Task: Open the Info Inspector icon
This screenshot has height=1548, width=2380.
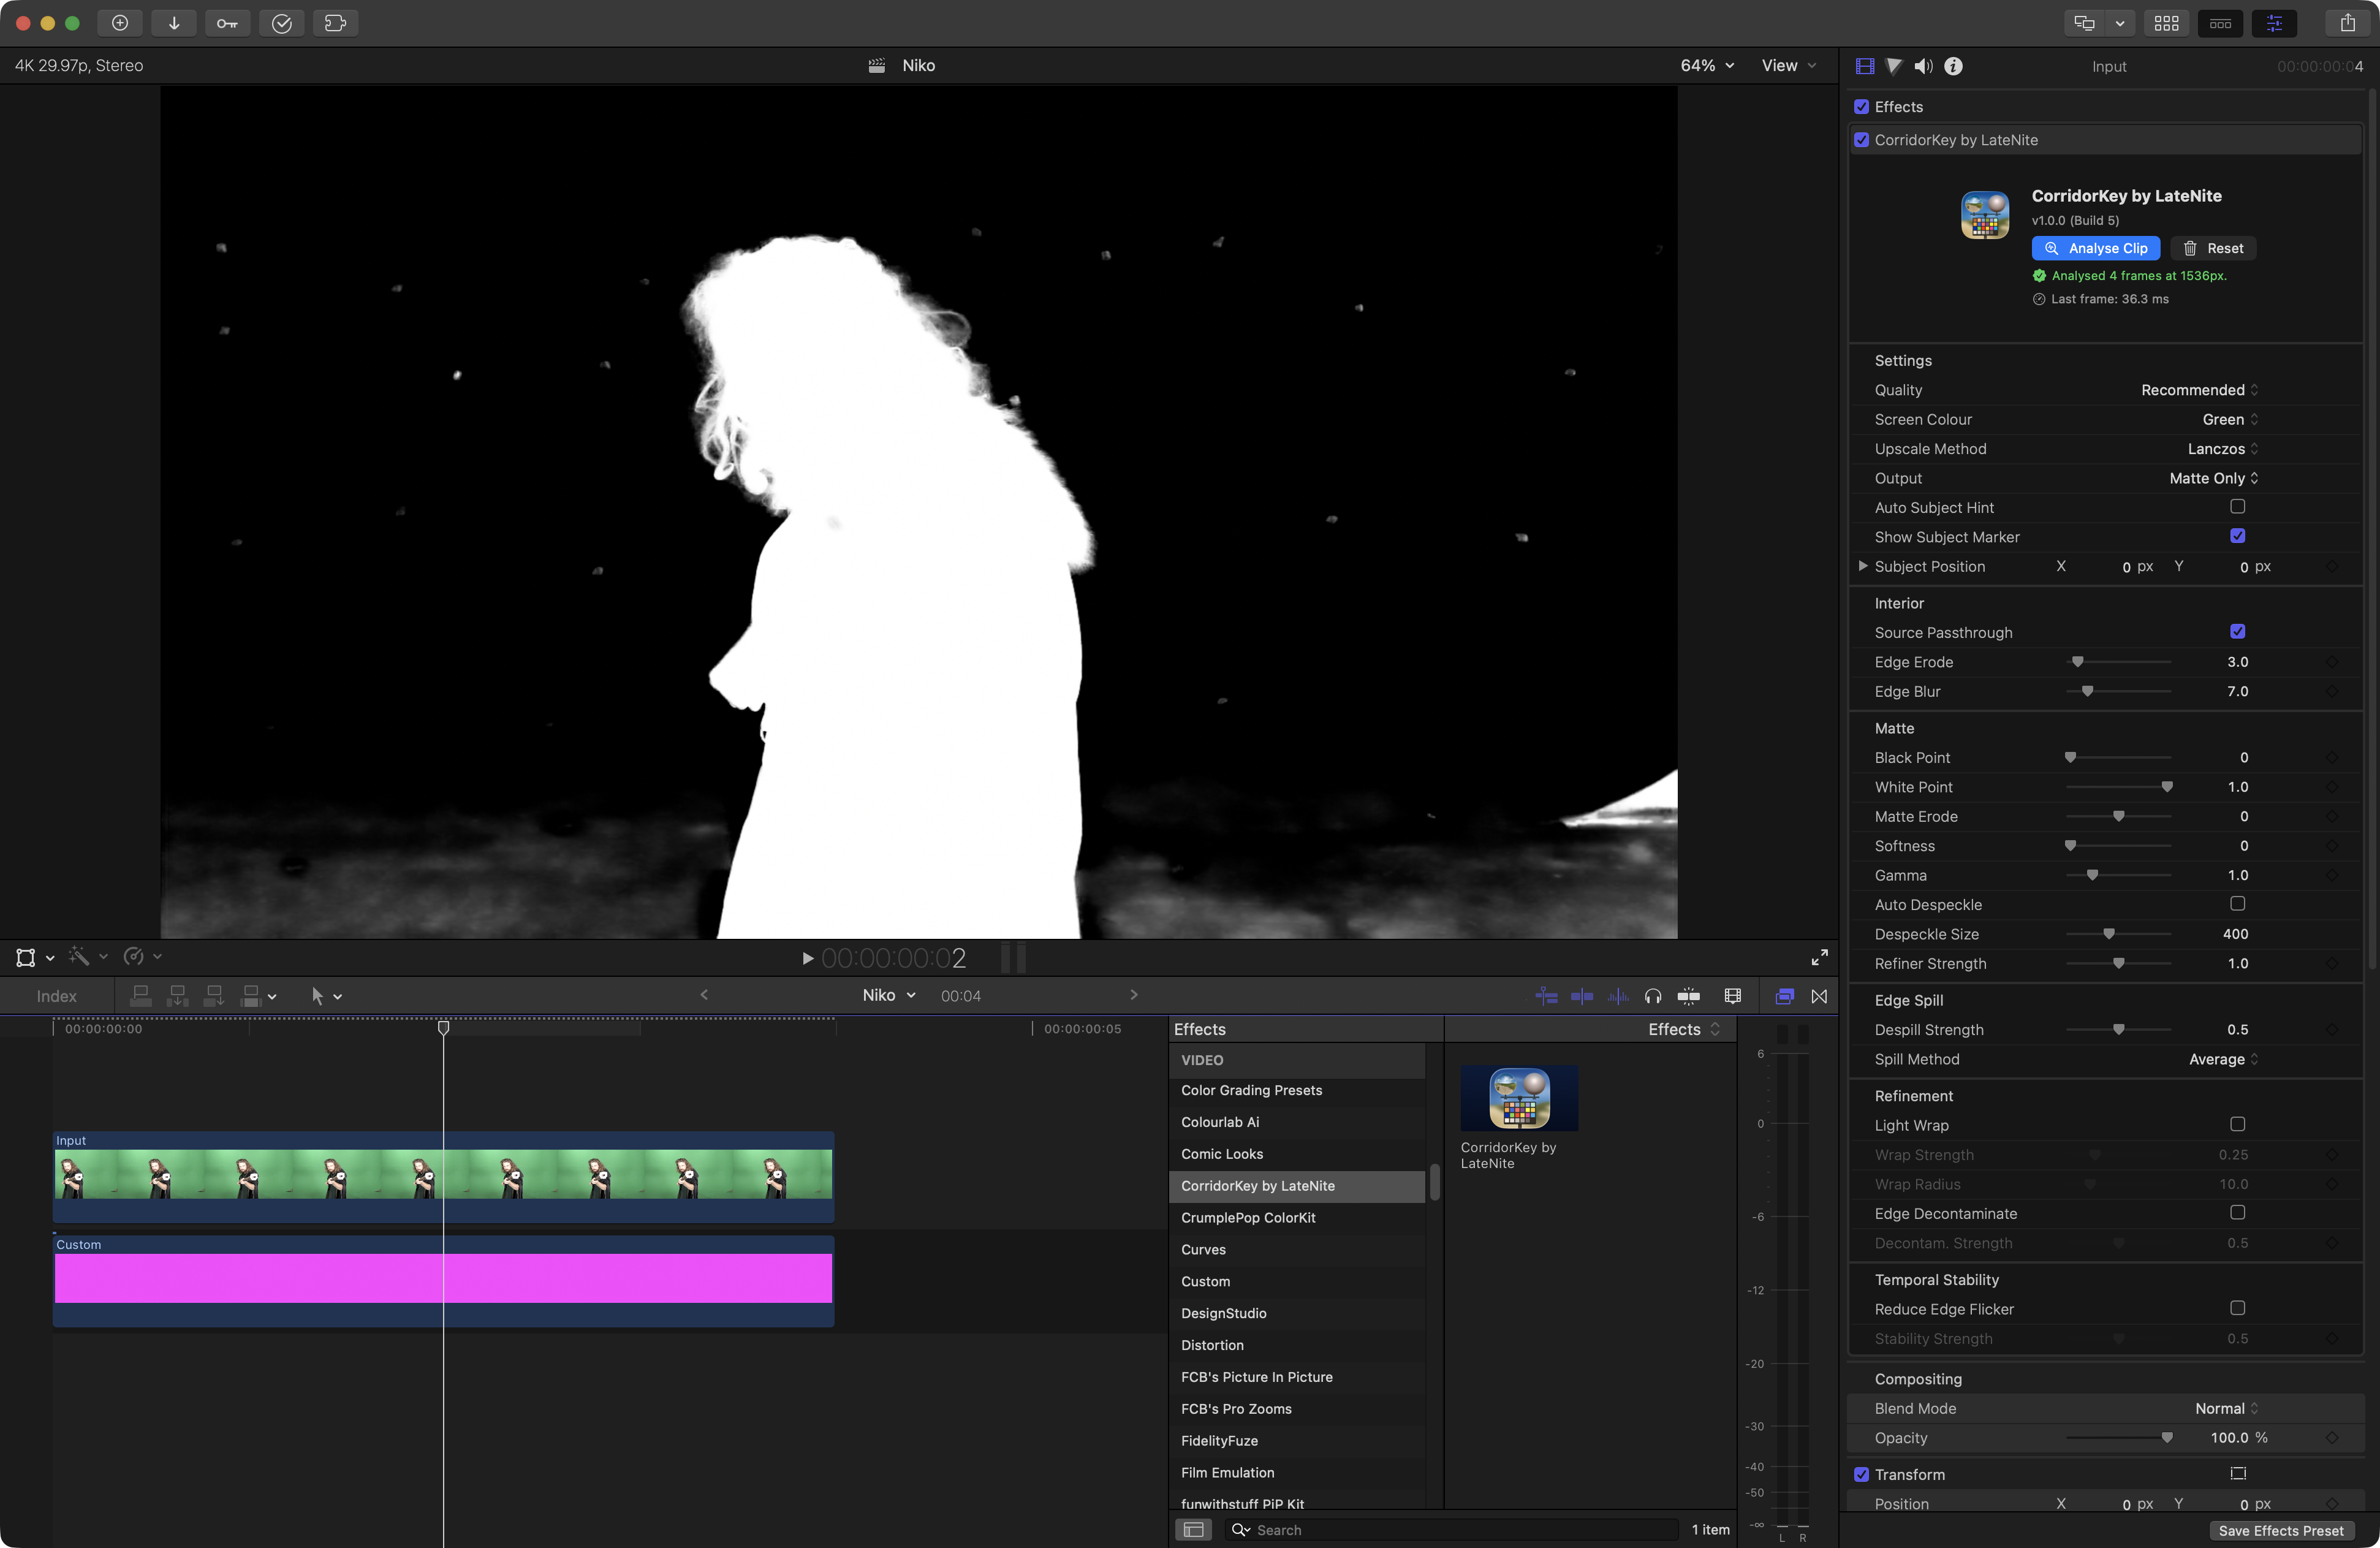Action: [1953, 66]
